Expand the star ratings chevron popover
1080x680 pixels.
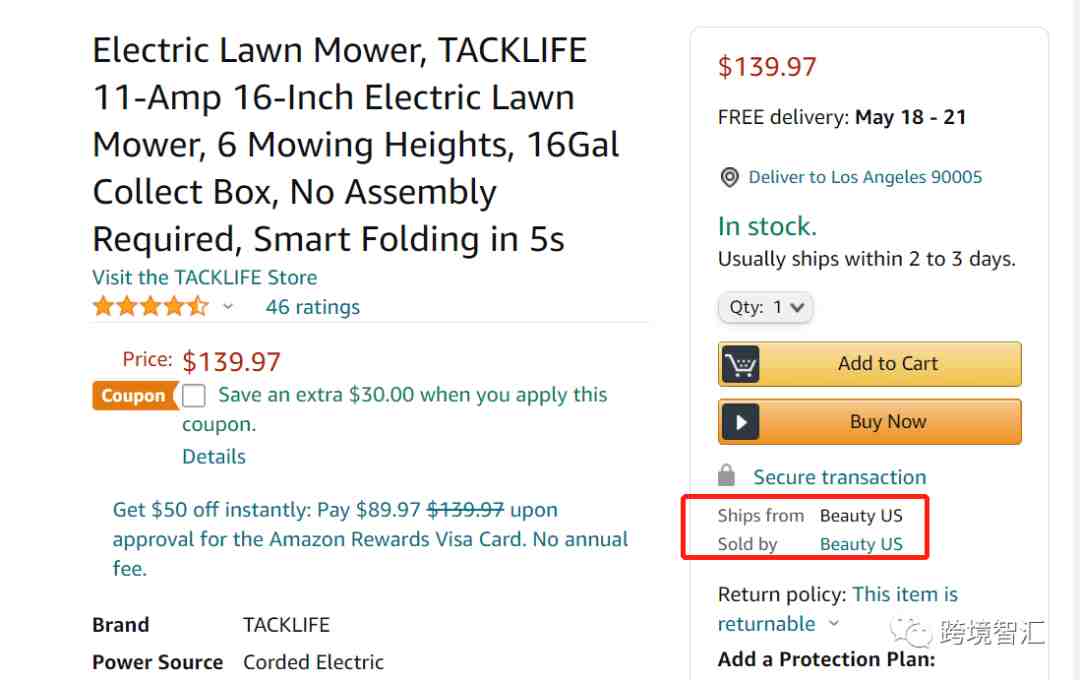tap(228, 307)
